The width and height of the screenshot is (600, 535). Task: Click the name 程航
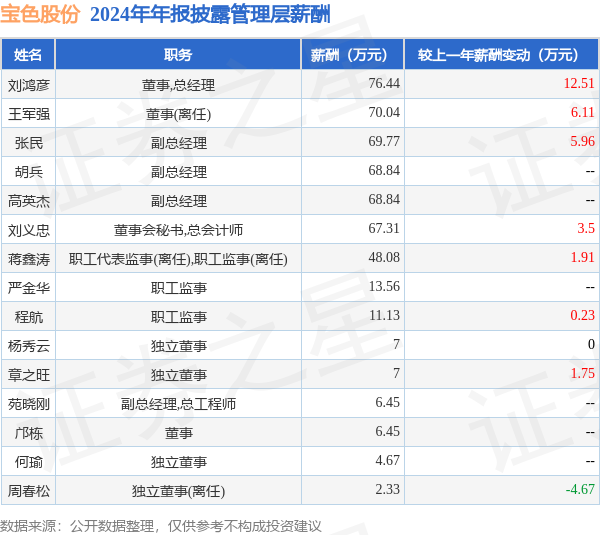click(29, 317)
